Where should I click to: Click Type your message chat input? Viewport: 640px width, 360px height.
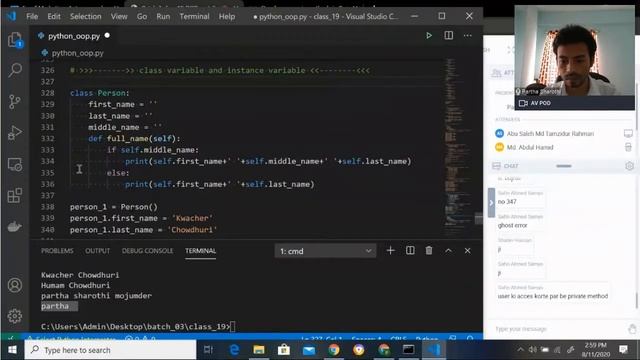[x=559, y=329]
